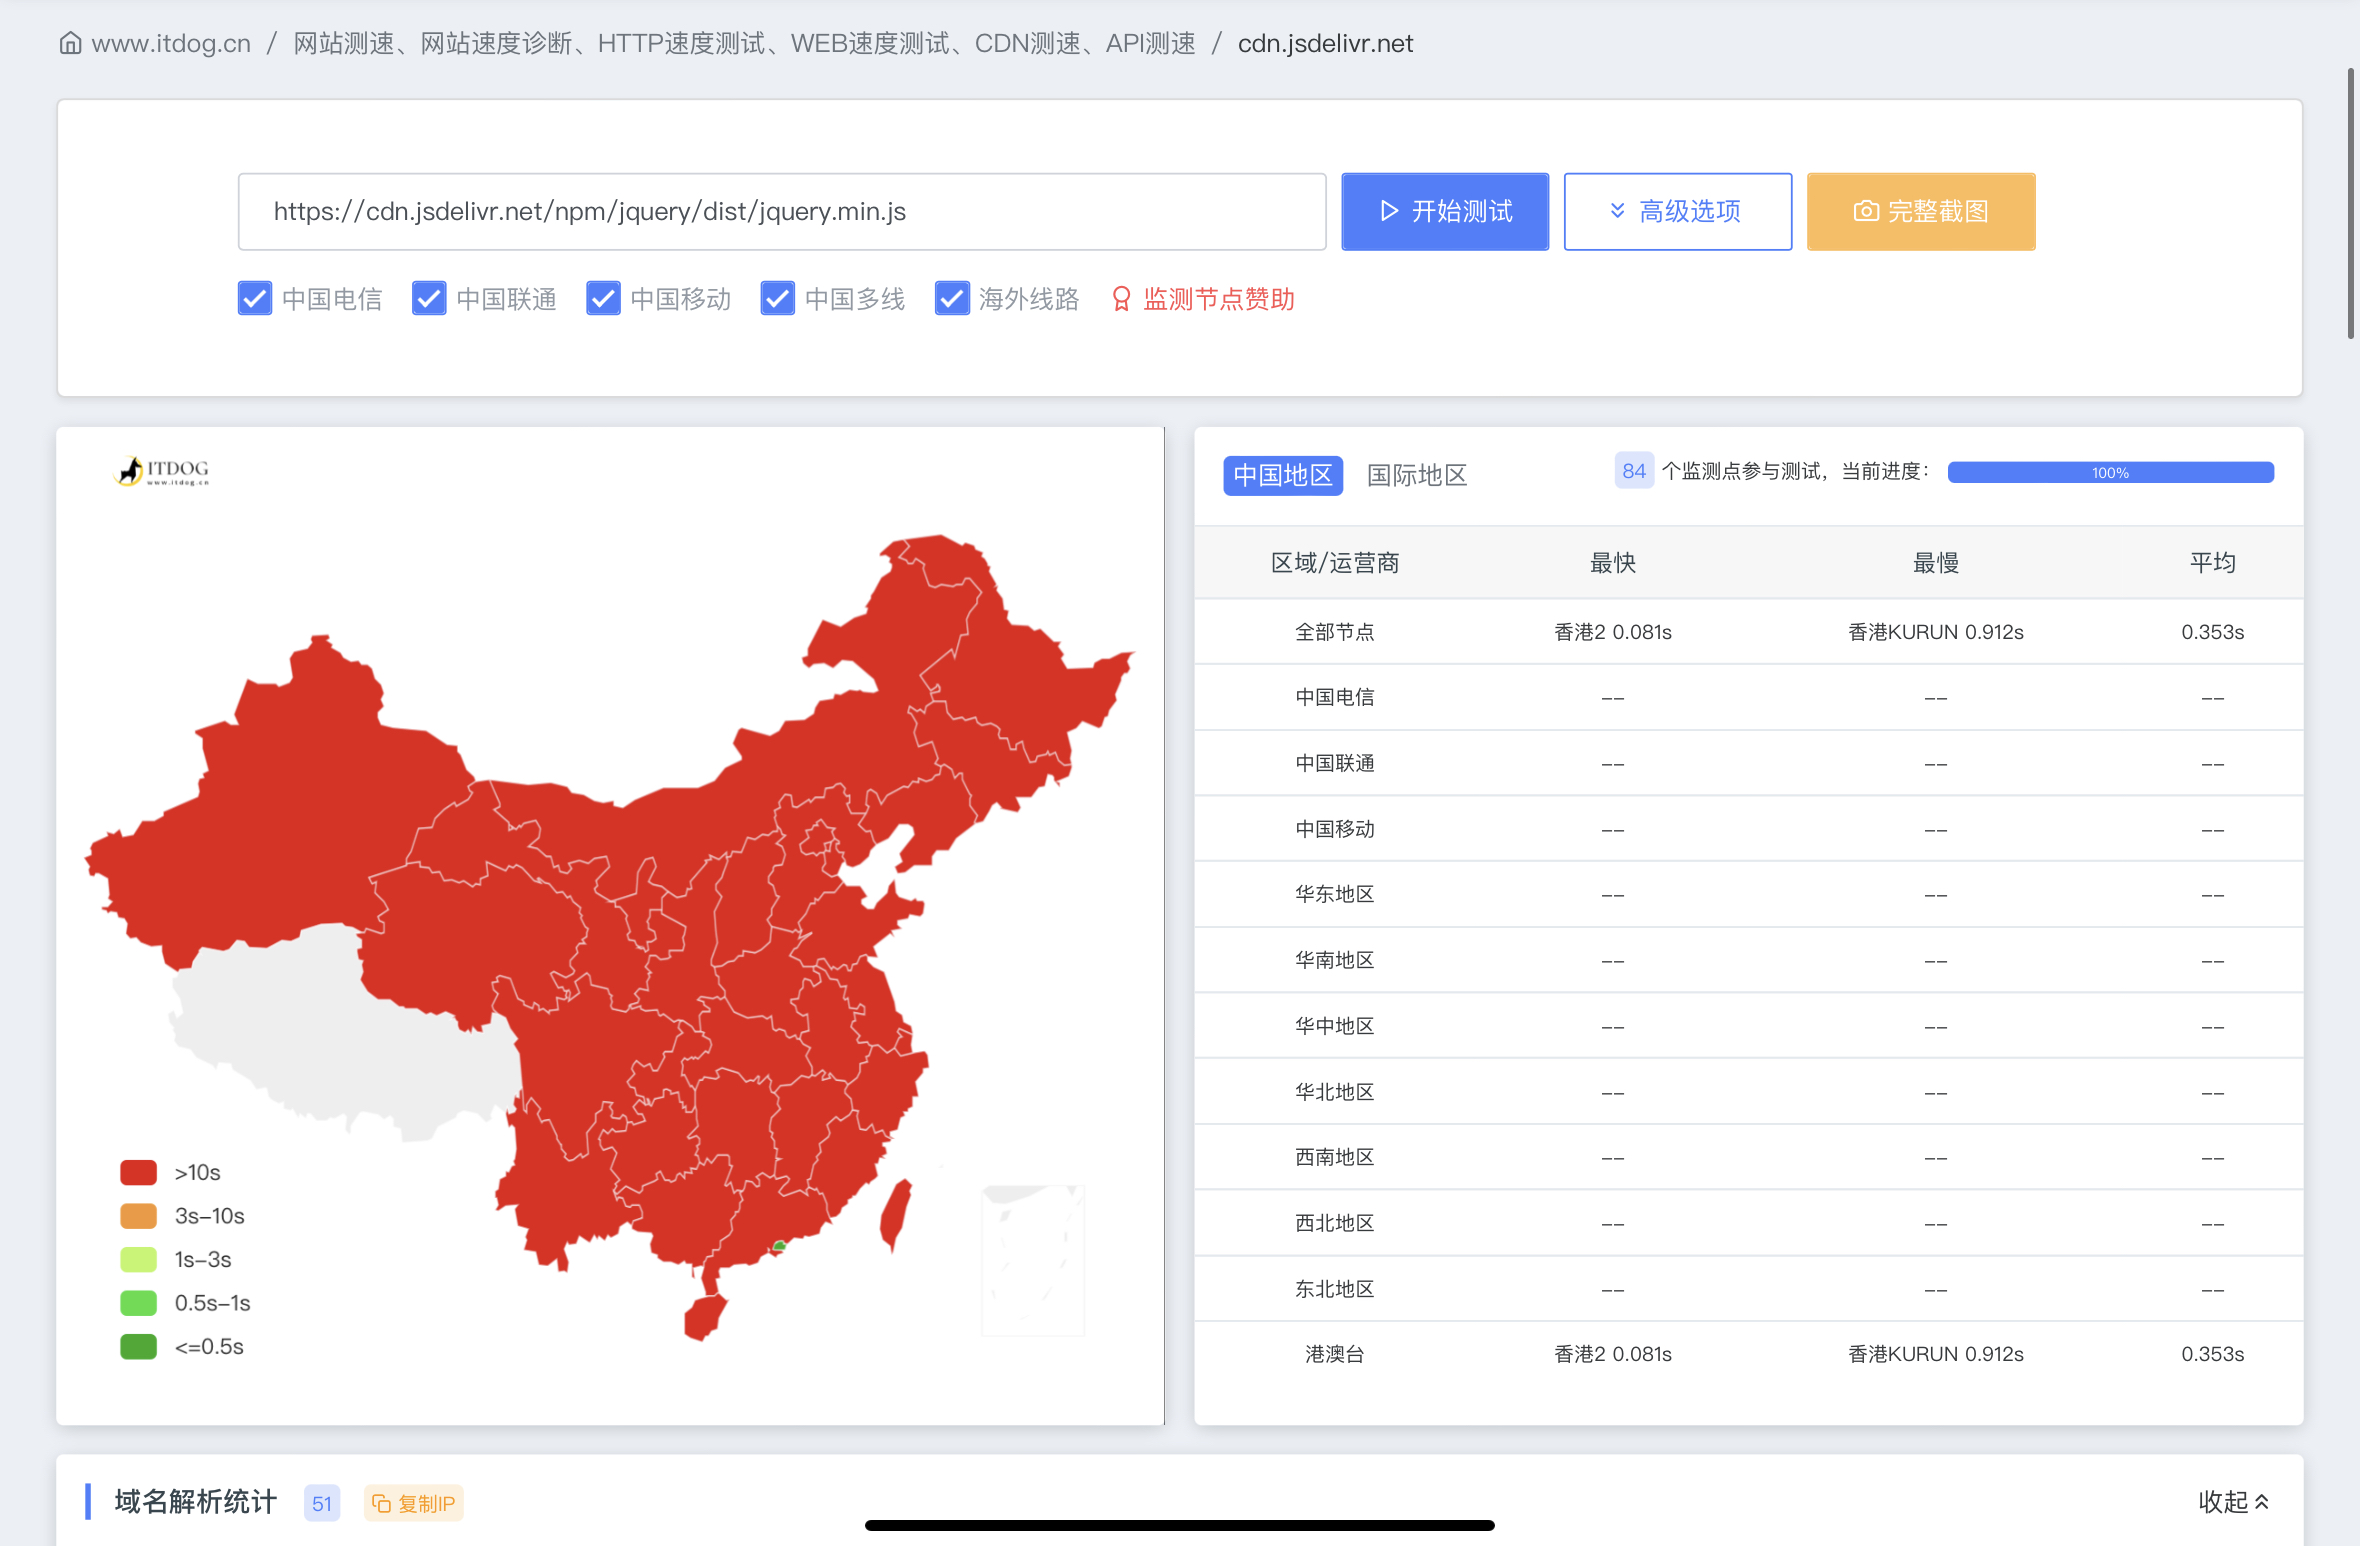Open www.itdog.cn breadcrumb link

[171, 43]
